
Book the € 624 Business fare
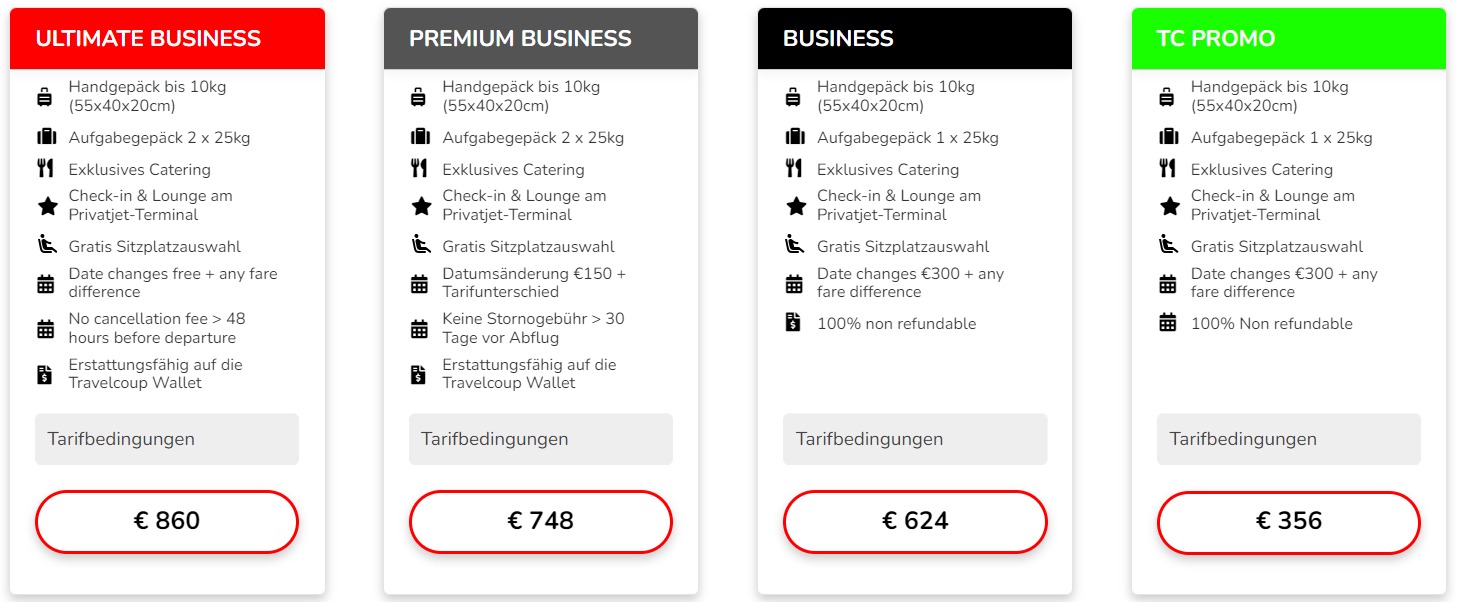pos(914,521)
